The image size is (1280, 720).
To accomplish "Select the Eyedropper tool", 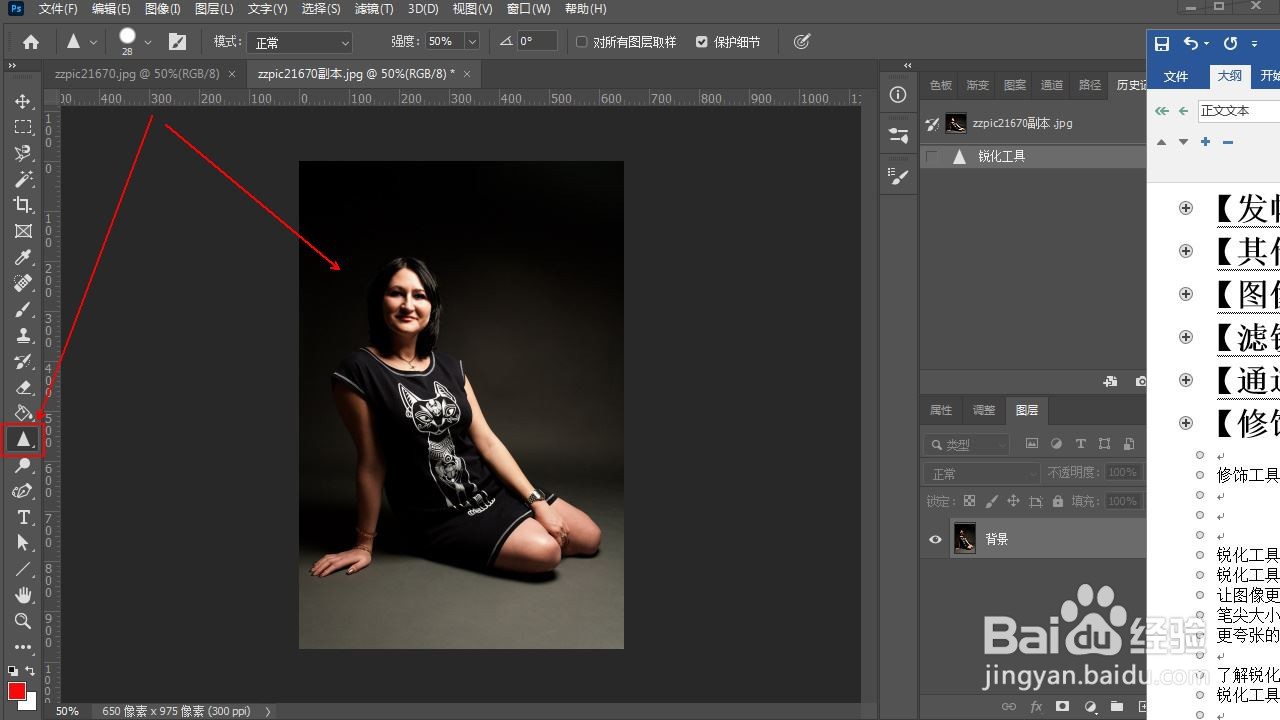I will point(23,258).
